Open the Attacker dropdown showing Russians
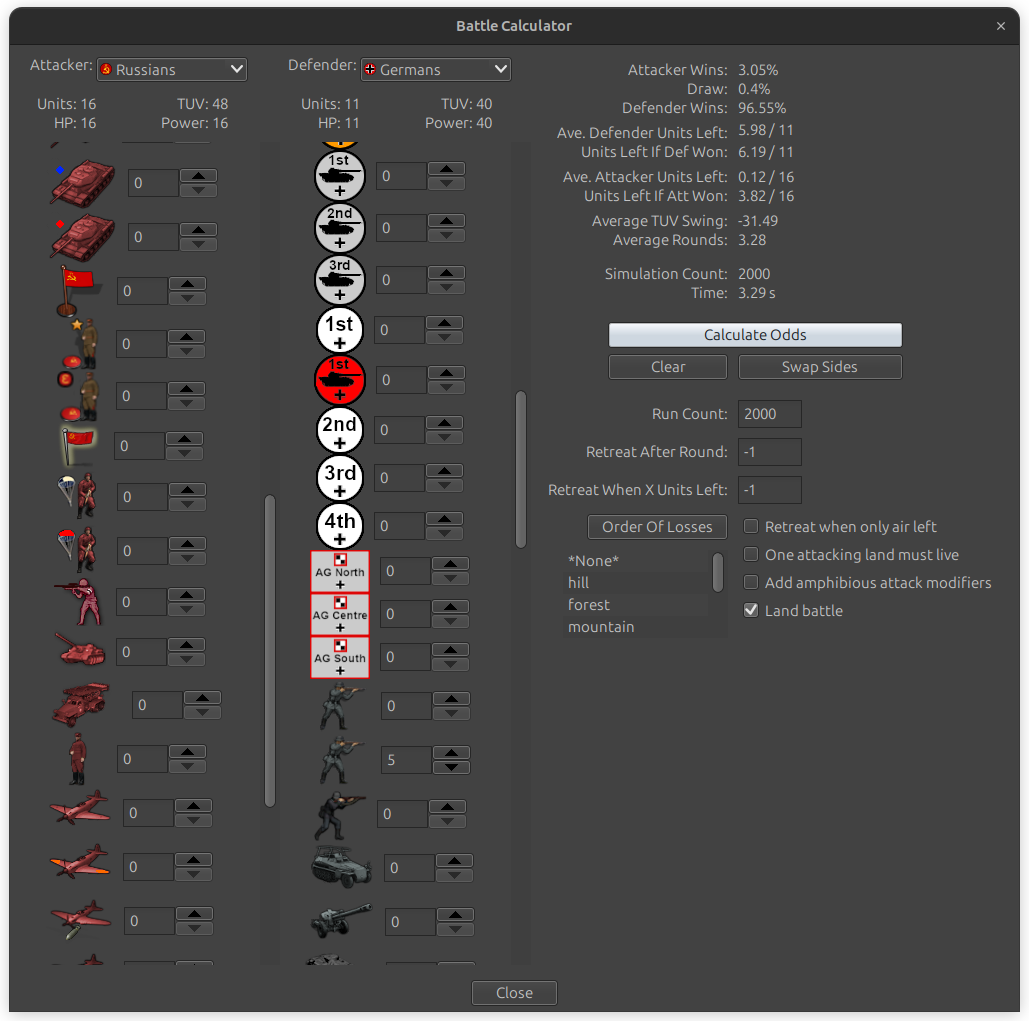Image resolution: width=1029 pixels, height=1021 pixels. (171, 69)
